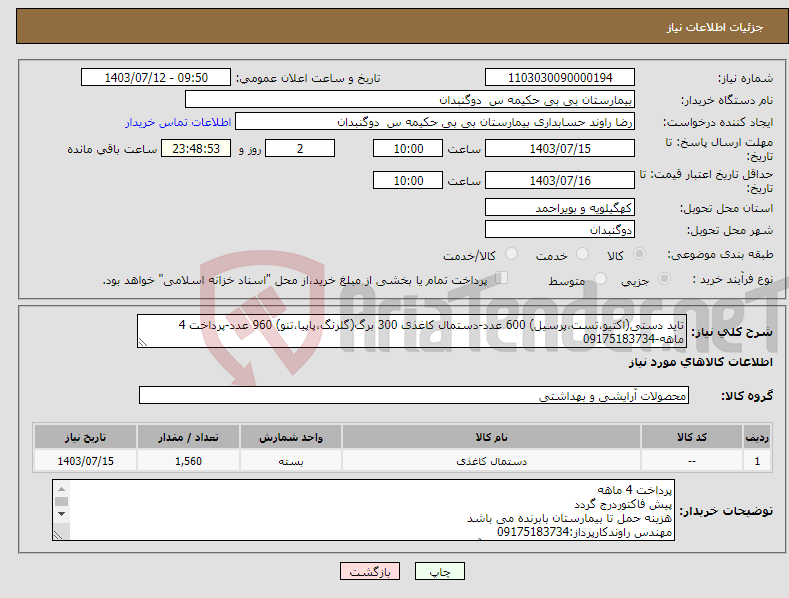Click the unit cell بسته
Screen dimensions: 789x598
click(291, 461)
